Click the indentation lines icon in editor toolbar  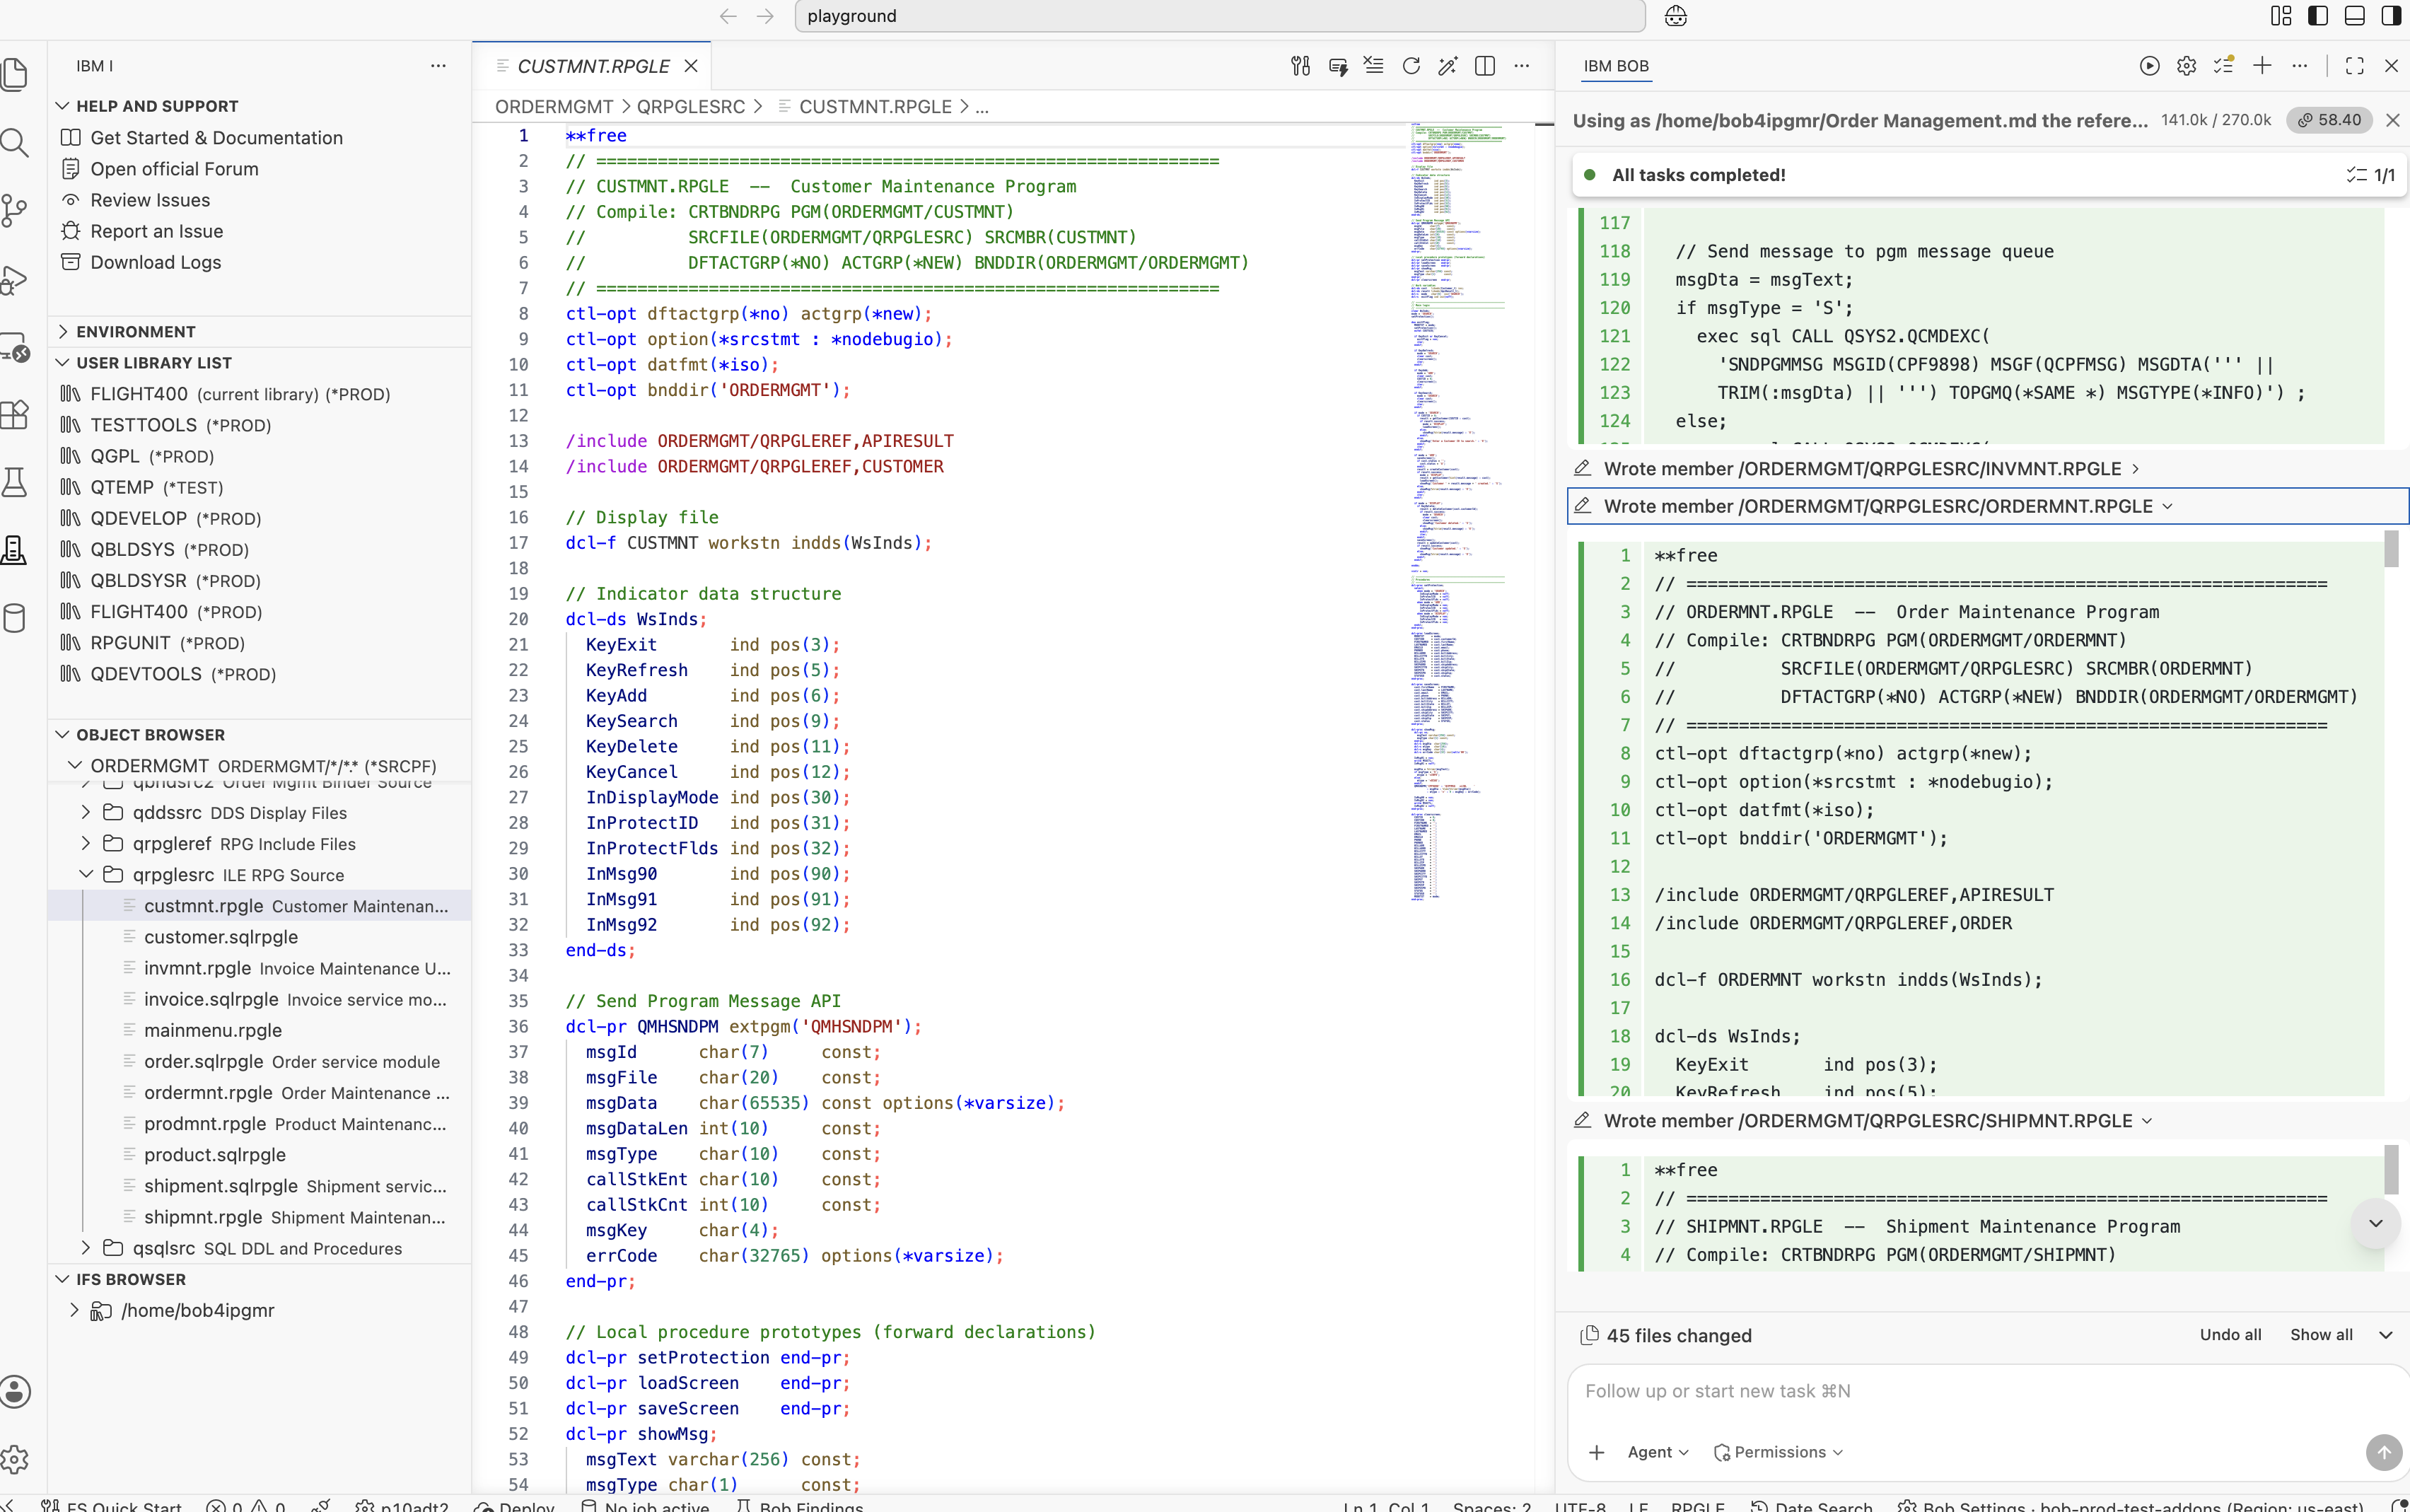[1374, 66]
